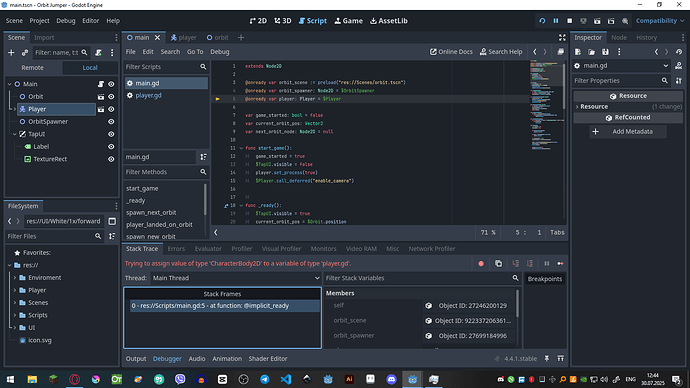Switch to the Errors debugger tab

coord(176,249)
